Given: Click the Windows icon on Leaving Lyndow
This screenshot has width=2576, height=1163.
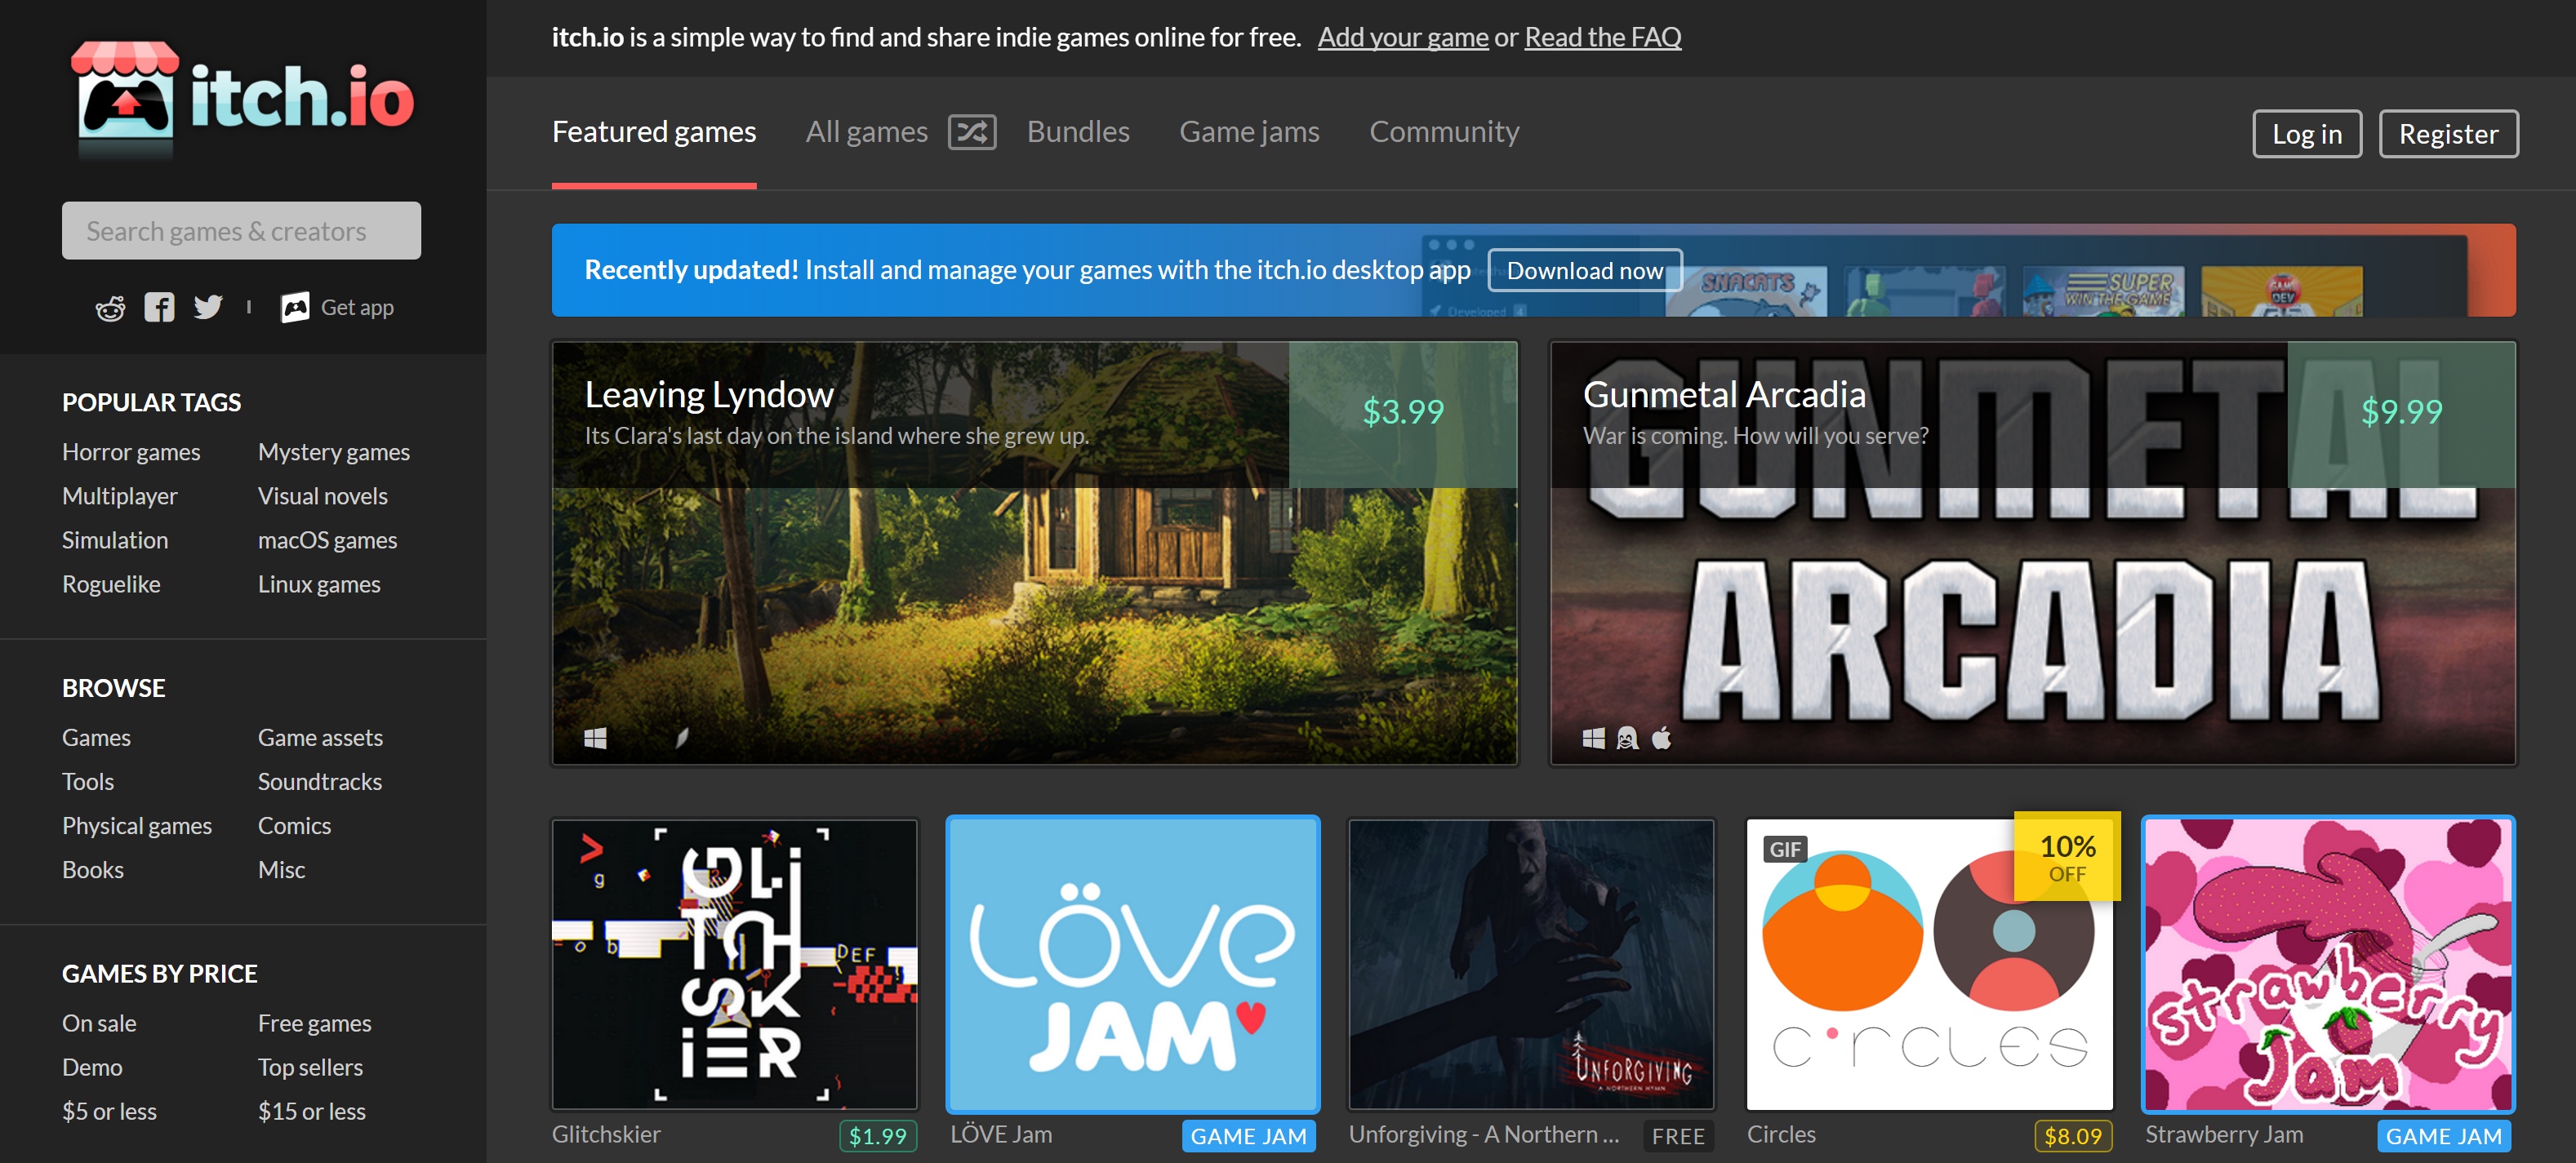Looking at the screenshot, I should coord(595,738).
